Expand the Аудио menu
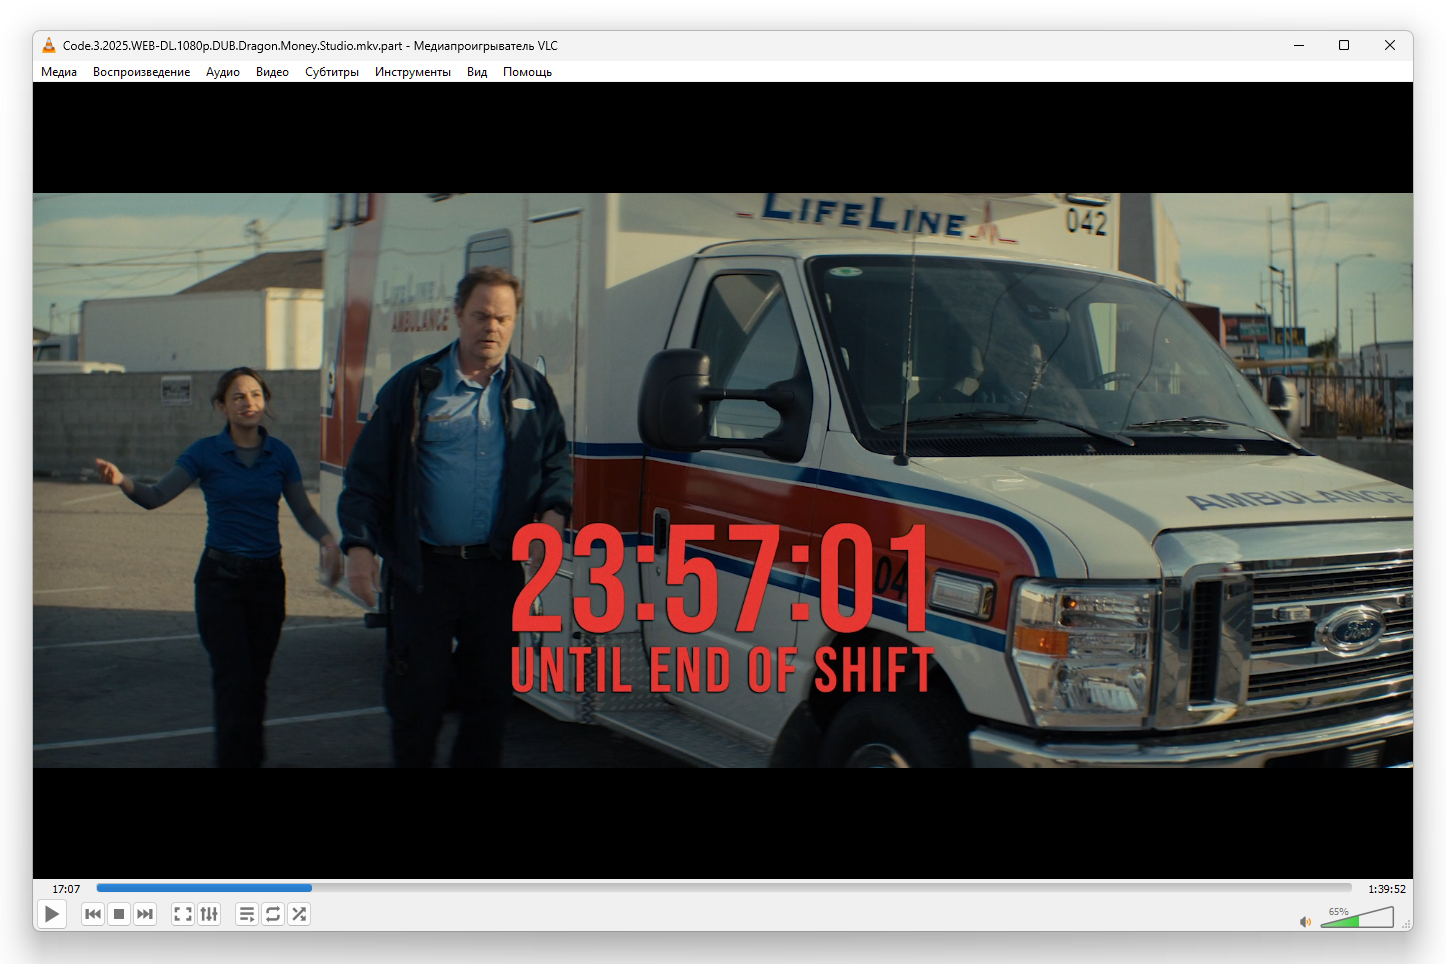The height and width of the screenshot is (964, 1446). coord(223,72)
